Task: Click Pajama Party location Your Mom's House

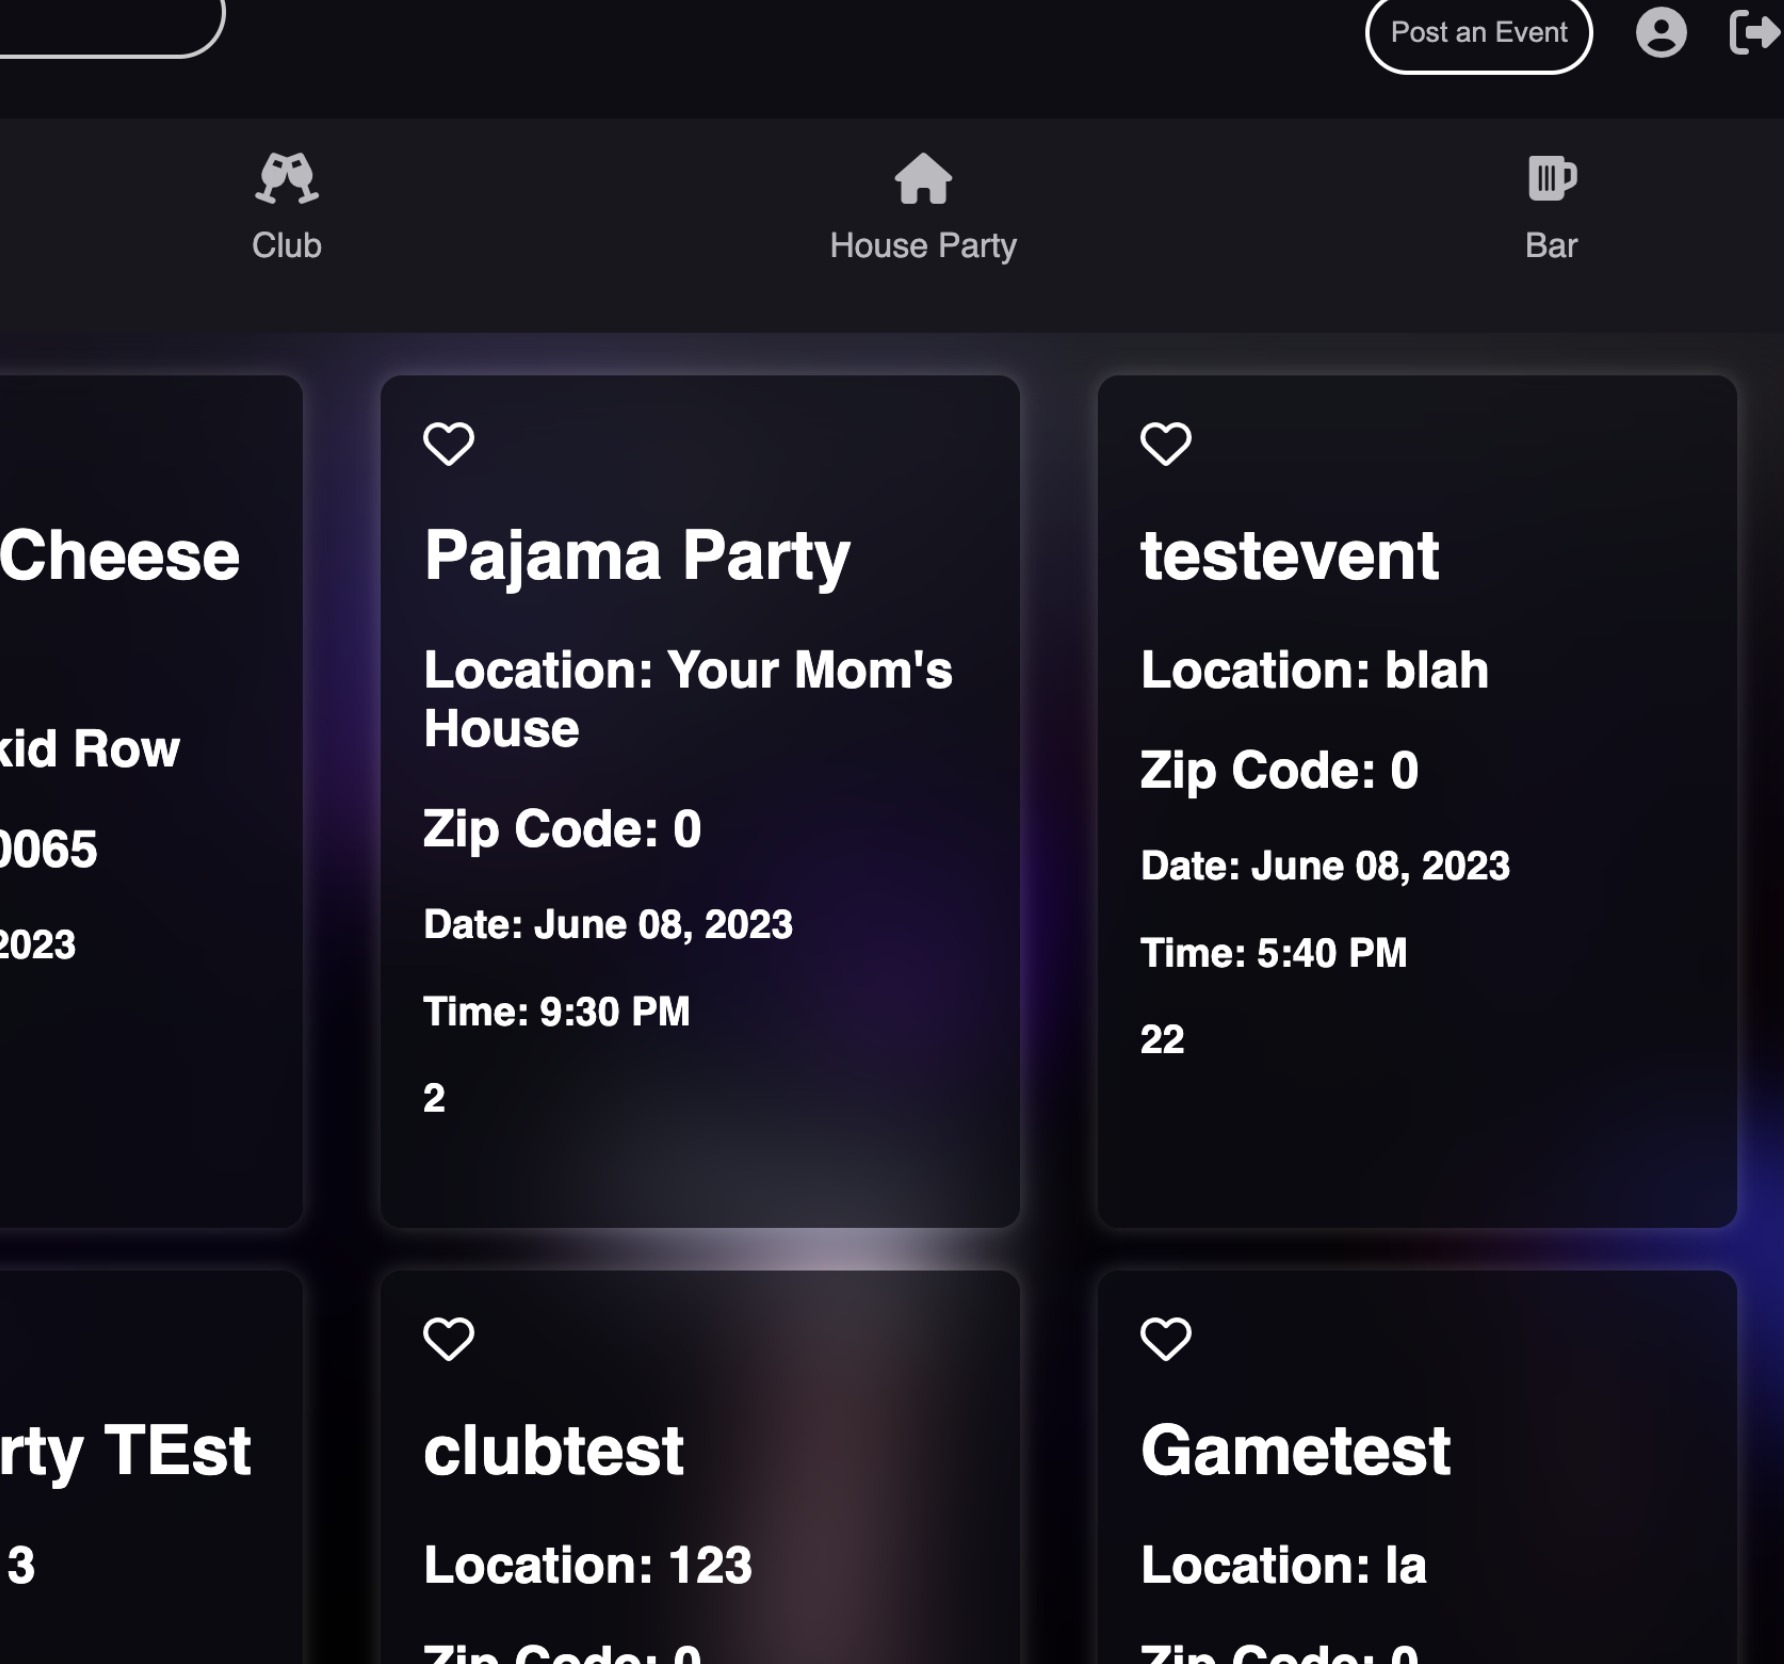Action: pyautogui.click(x=687, y=699)
